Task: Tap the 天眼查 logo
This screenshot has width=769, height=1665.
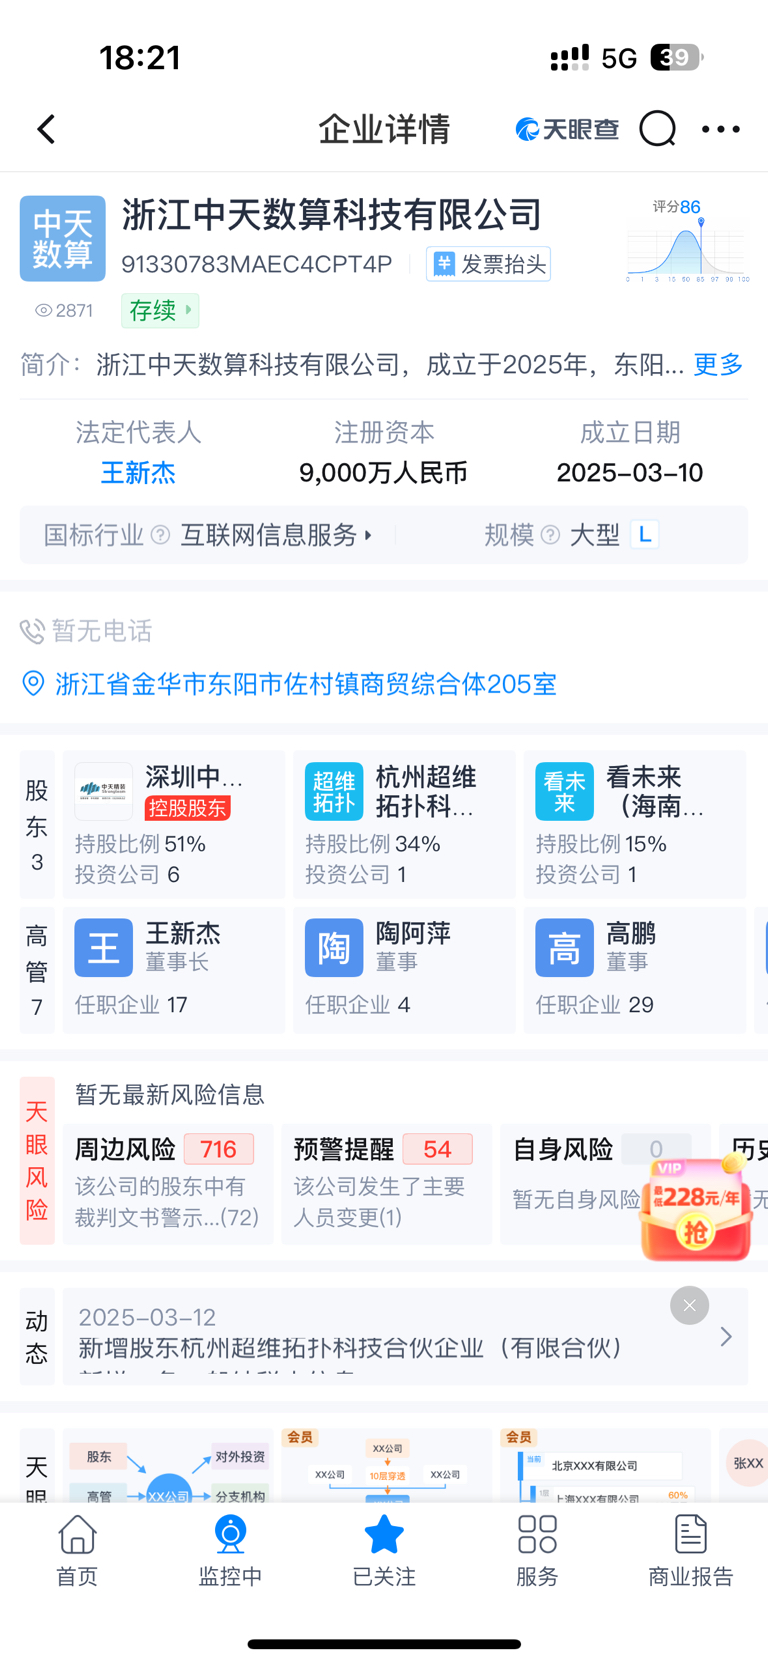Action: pyautogui.click(x=567, y=129)
